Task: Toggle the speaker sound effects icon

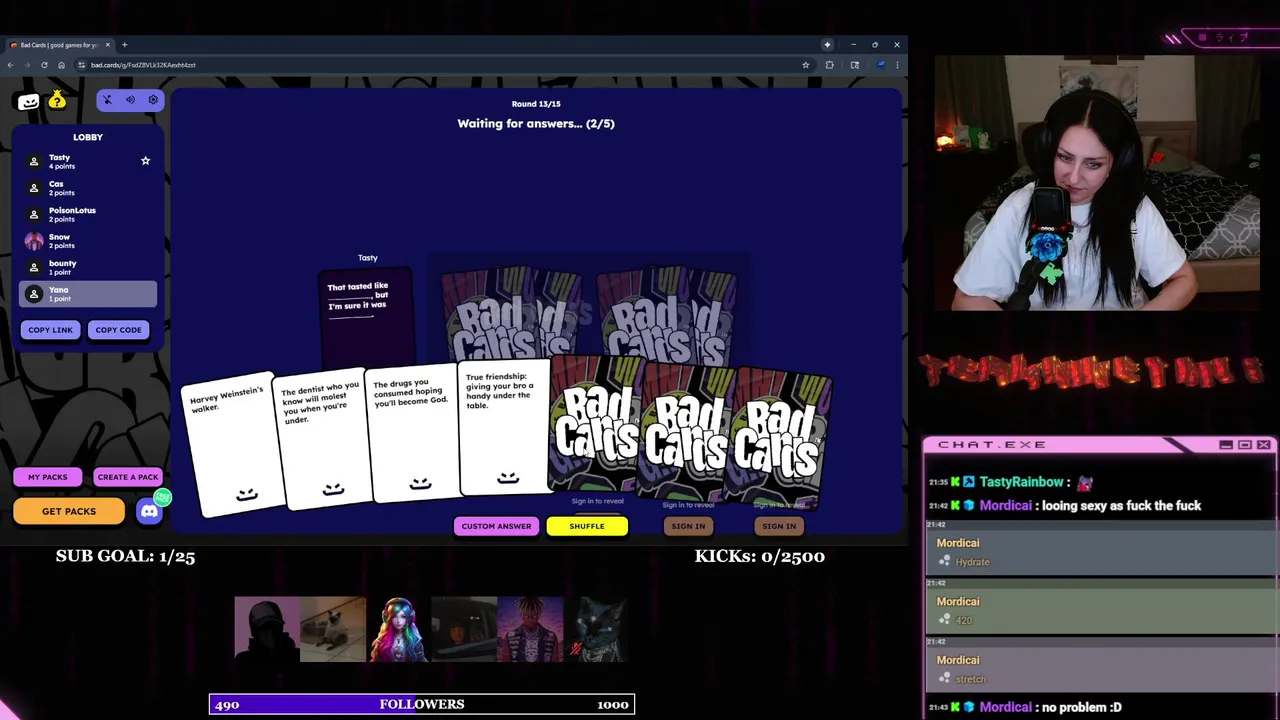Action: (130, 100)
